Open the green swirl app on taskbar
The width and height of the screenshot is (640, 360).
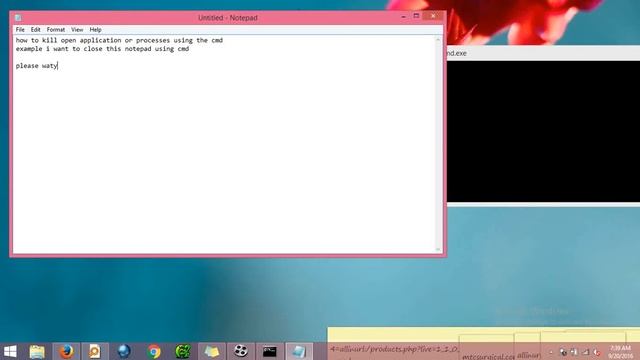click(x=183, y=351)
